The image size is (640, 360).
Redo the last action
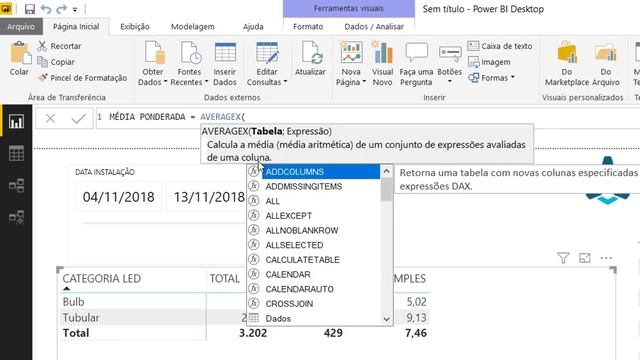pos(61,9)
